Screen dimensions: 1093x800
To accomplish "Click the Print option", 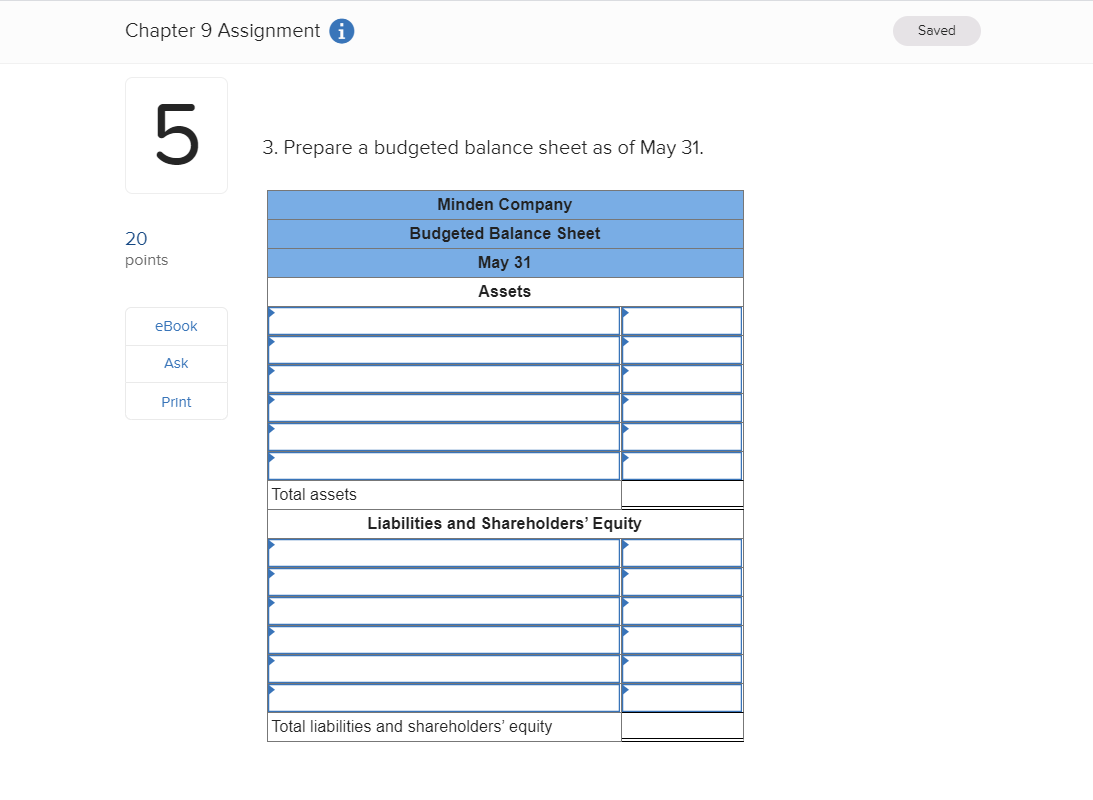I will pos(176,401).
